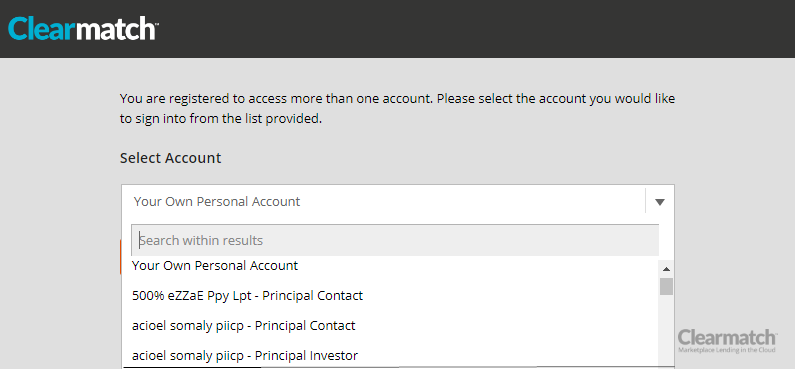Click the scrollbar track below the thumb
The width and height of the screenshot is (795, 369).
(666, 329)
